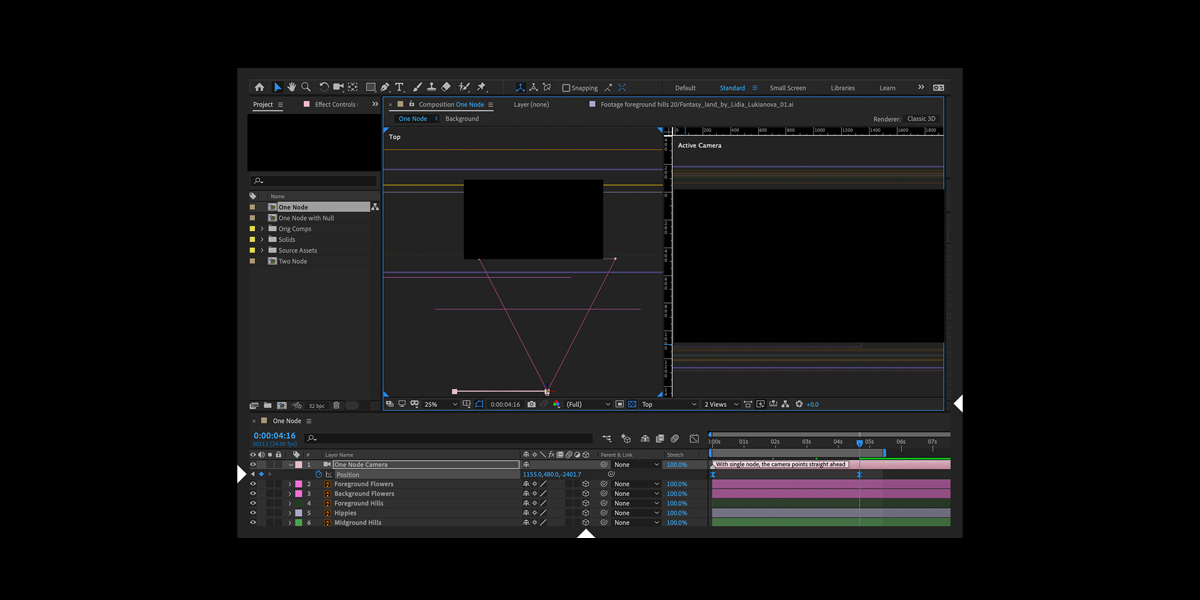Expand the Orig Comps folder
This screenshot has height=600, width=1200.
click(x=262, y=229)
